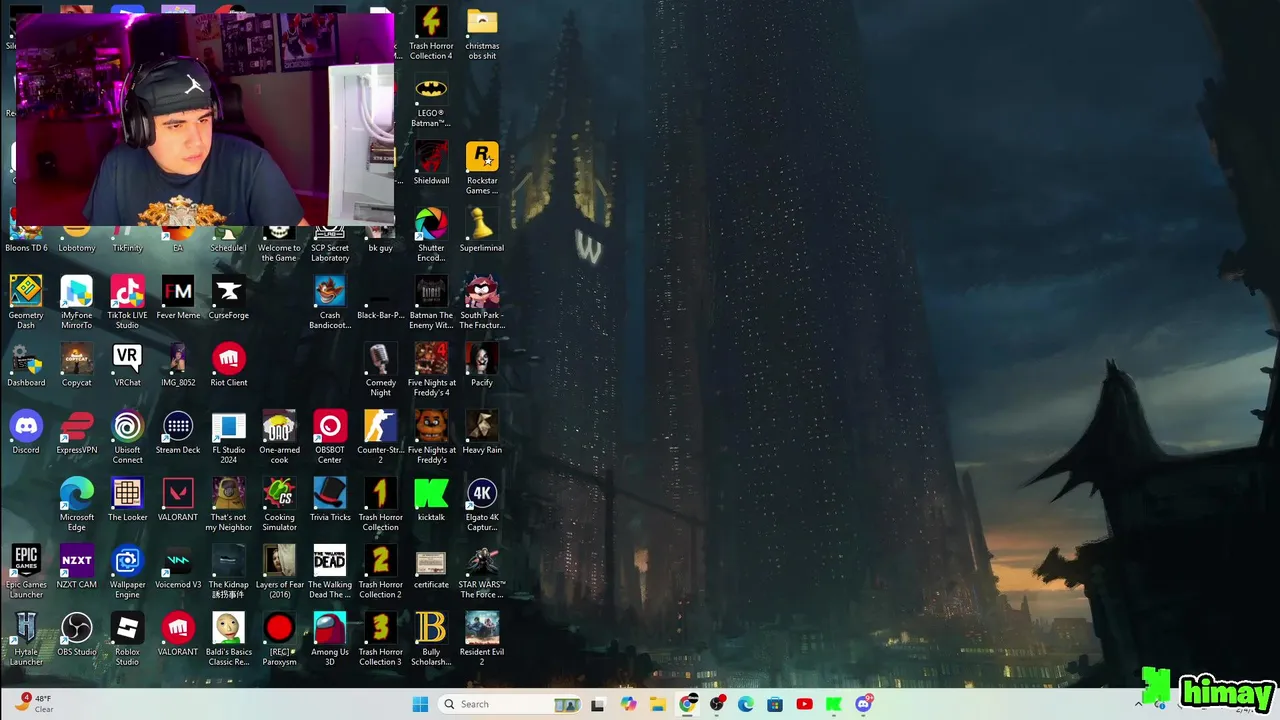Viewport: 1280px width, 720px height.
Task: Launch VALORANT icon with red V logo
Action: pos(178,499)
